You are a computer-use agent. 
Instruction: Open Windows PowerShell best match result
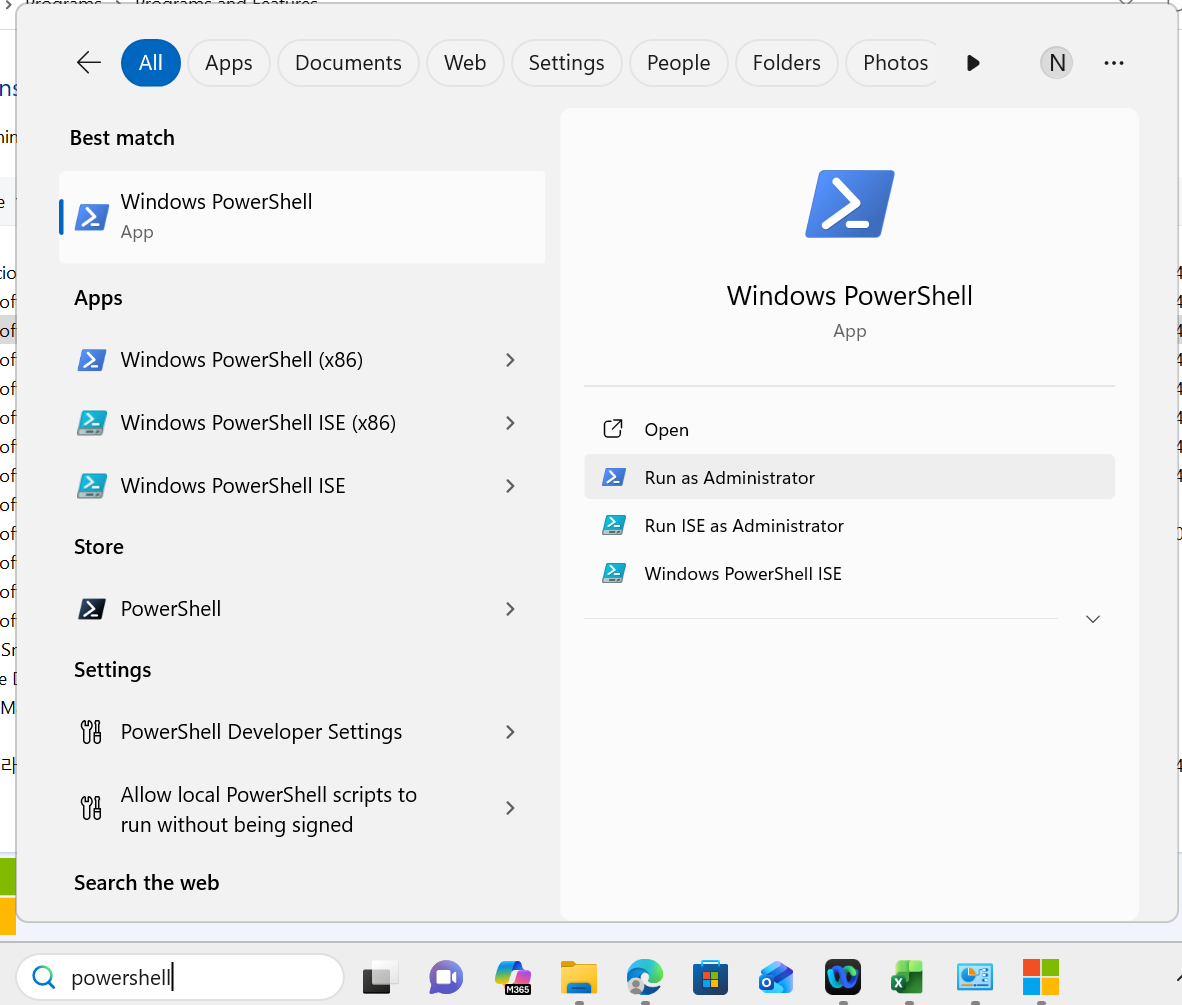click(x=302, y=217)
